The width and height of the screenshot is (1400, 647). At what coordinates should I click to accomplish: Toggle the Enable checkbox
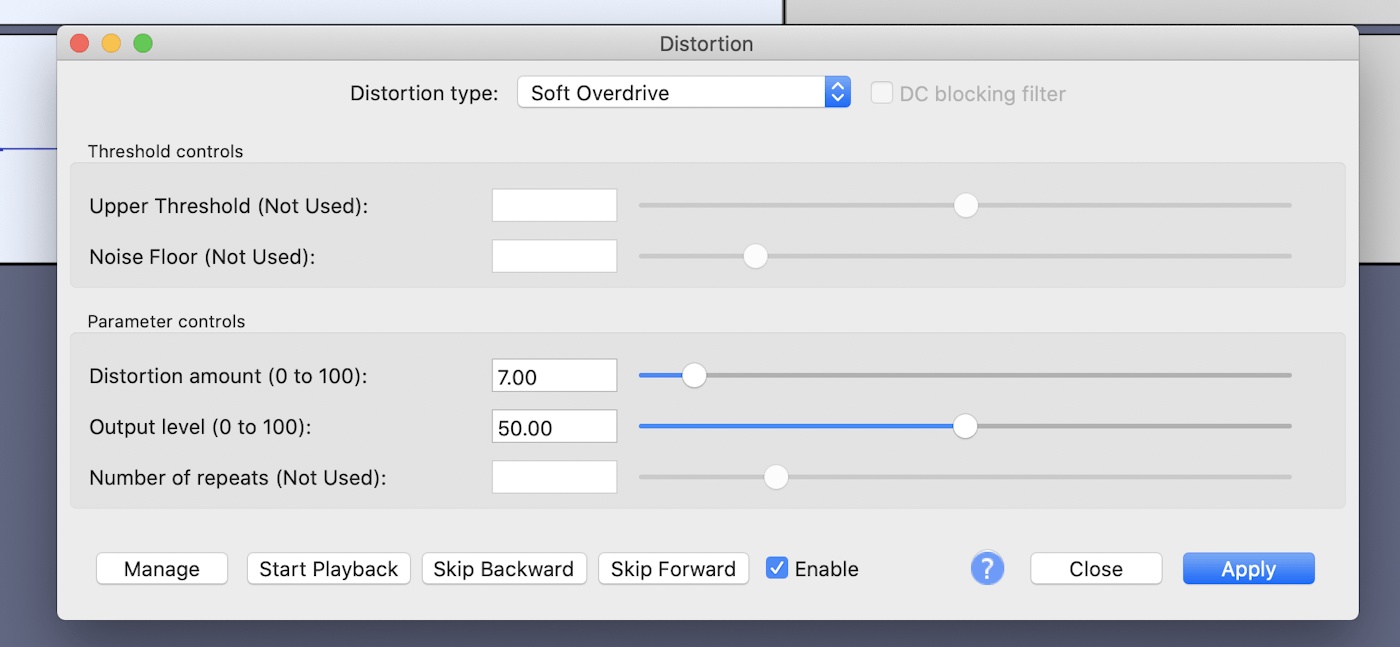click(x=777, y=568)
